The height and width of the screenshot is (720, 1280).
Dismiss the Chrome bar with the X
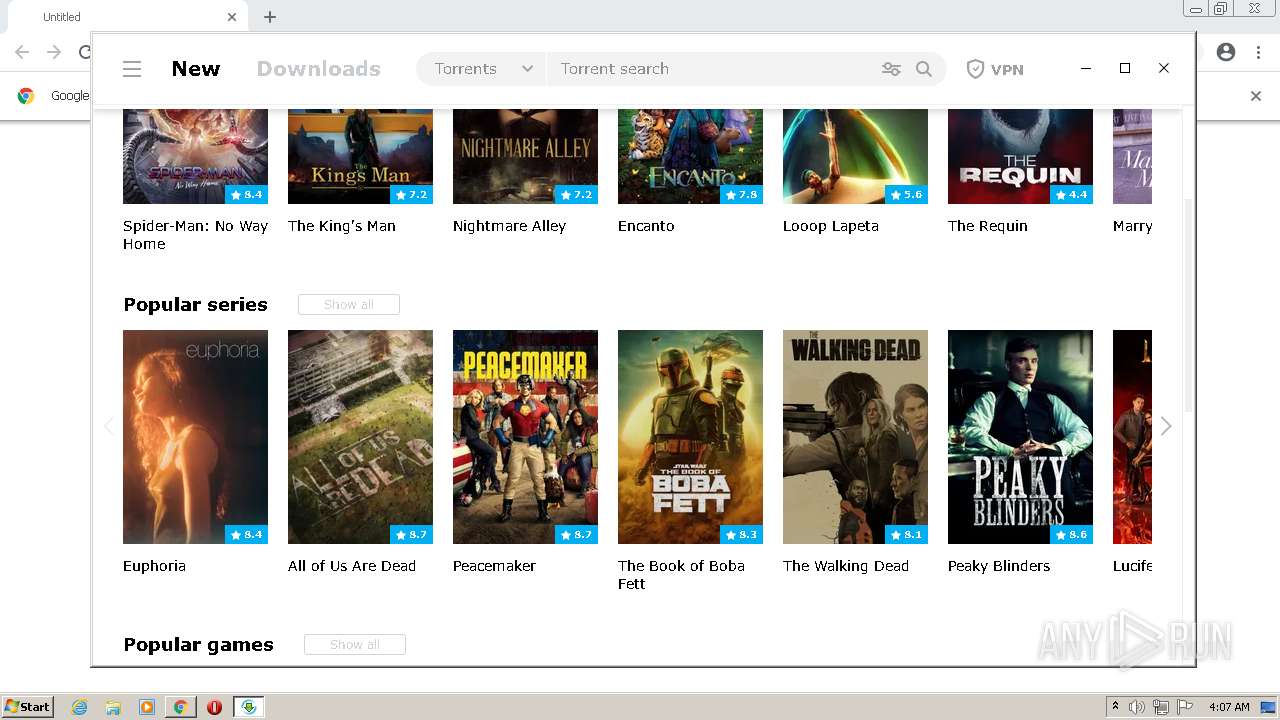[1256, 96]
